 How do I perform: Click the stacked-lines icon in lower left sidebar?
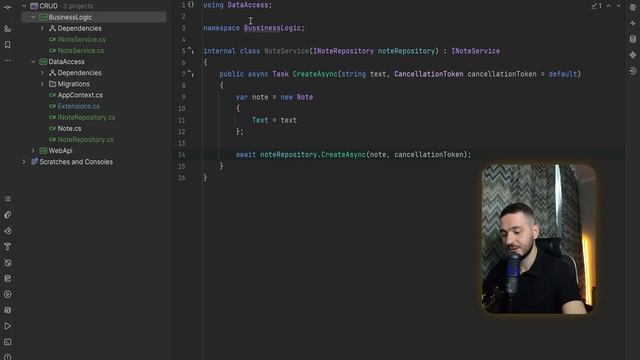[7, 199]
